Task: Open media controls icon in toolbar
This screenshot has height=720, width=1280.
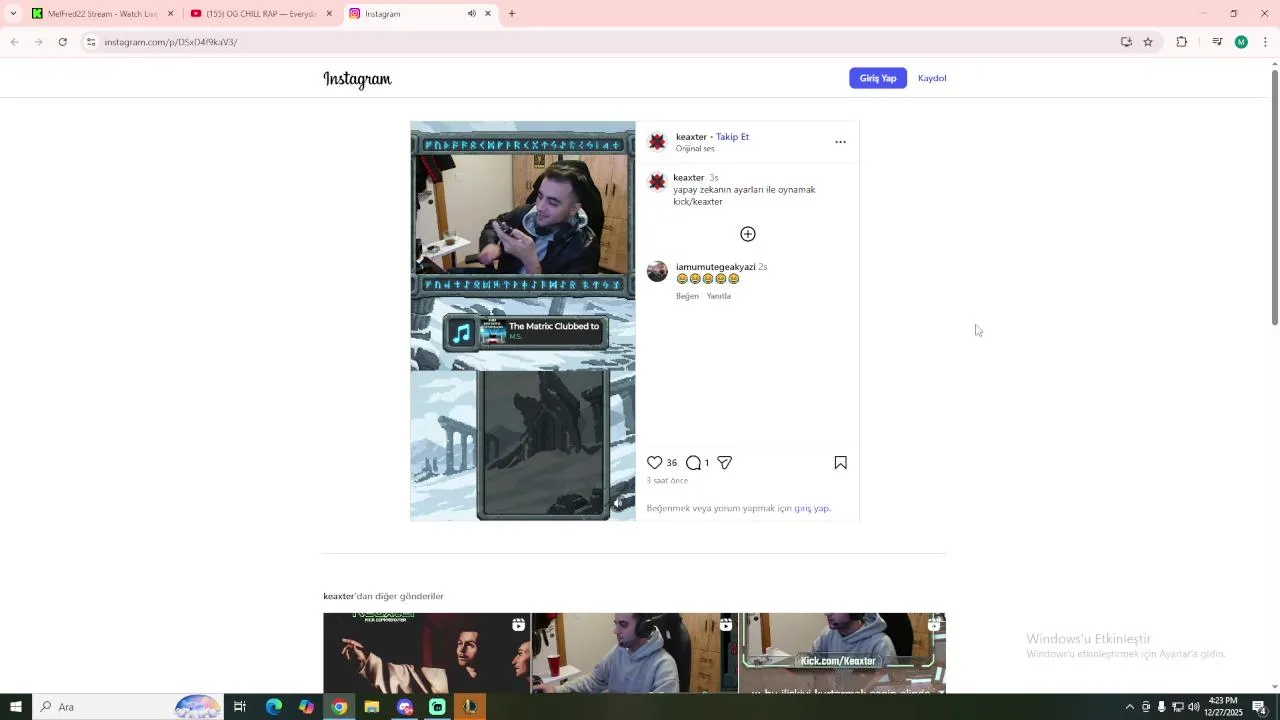Action: click(x=1217, y=42)
